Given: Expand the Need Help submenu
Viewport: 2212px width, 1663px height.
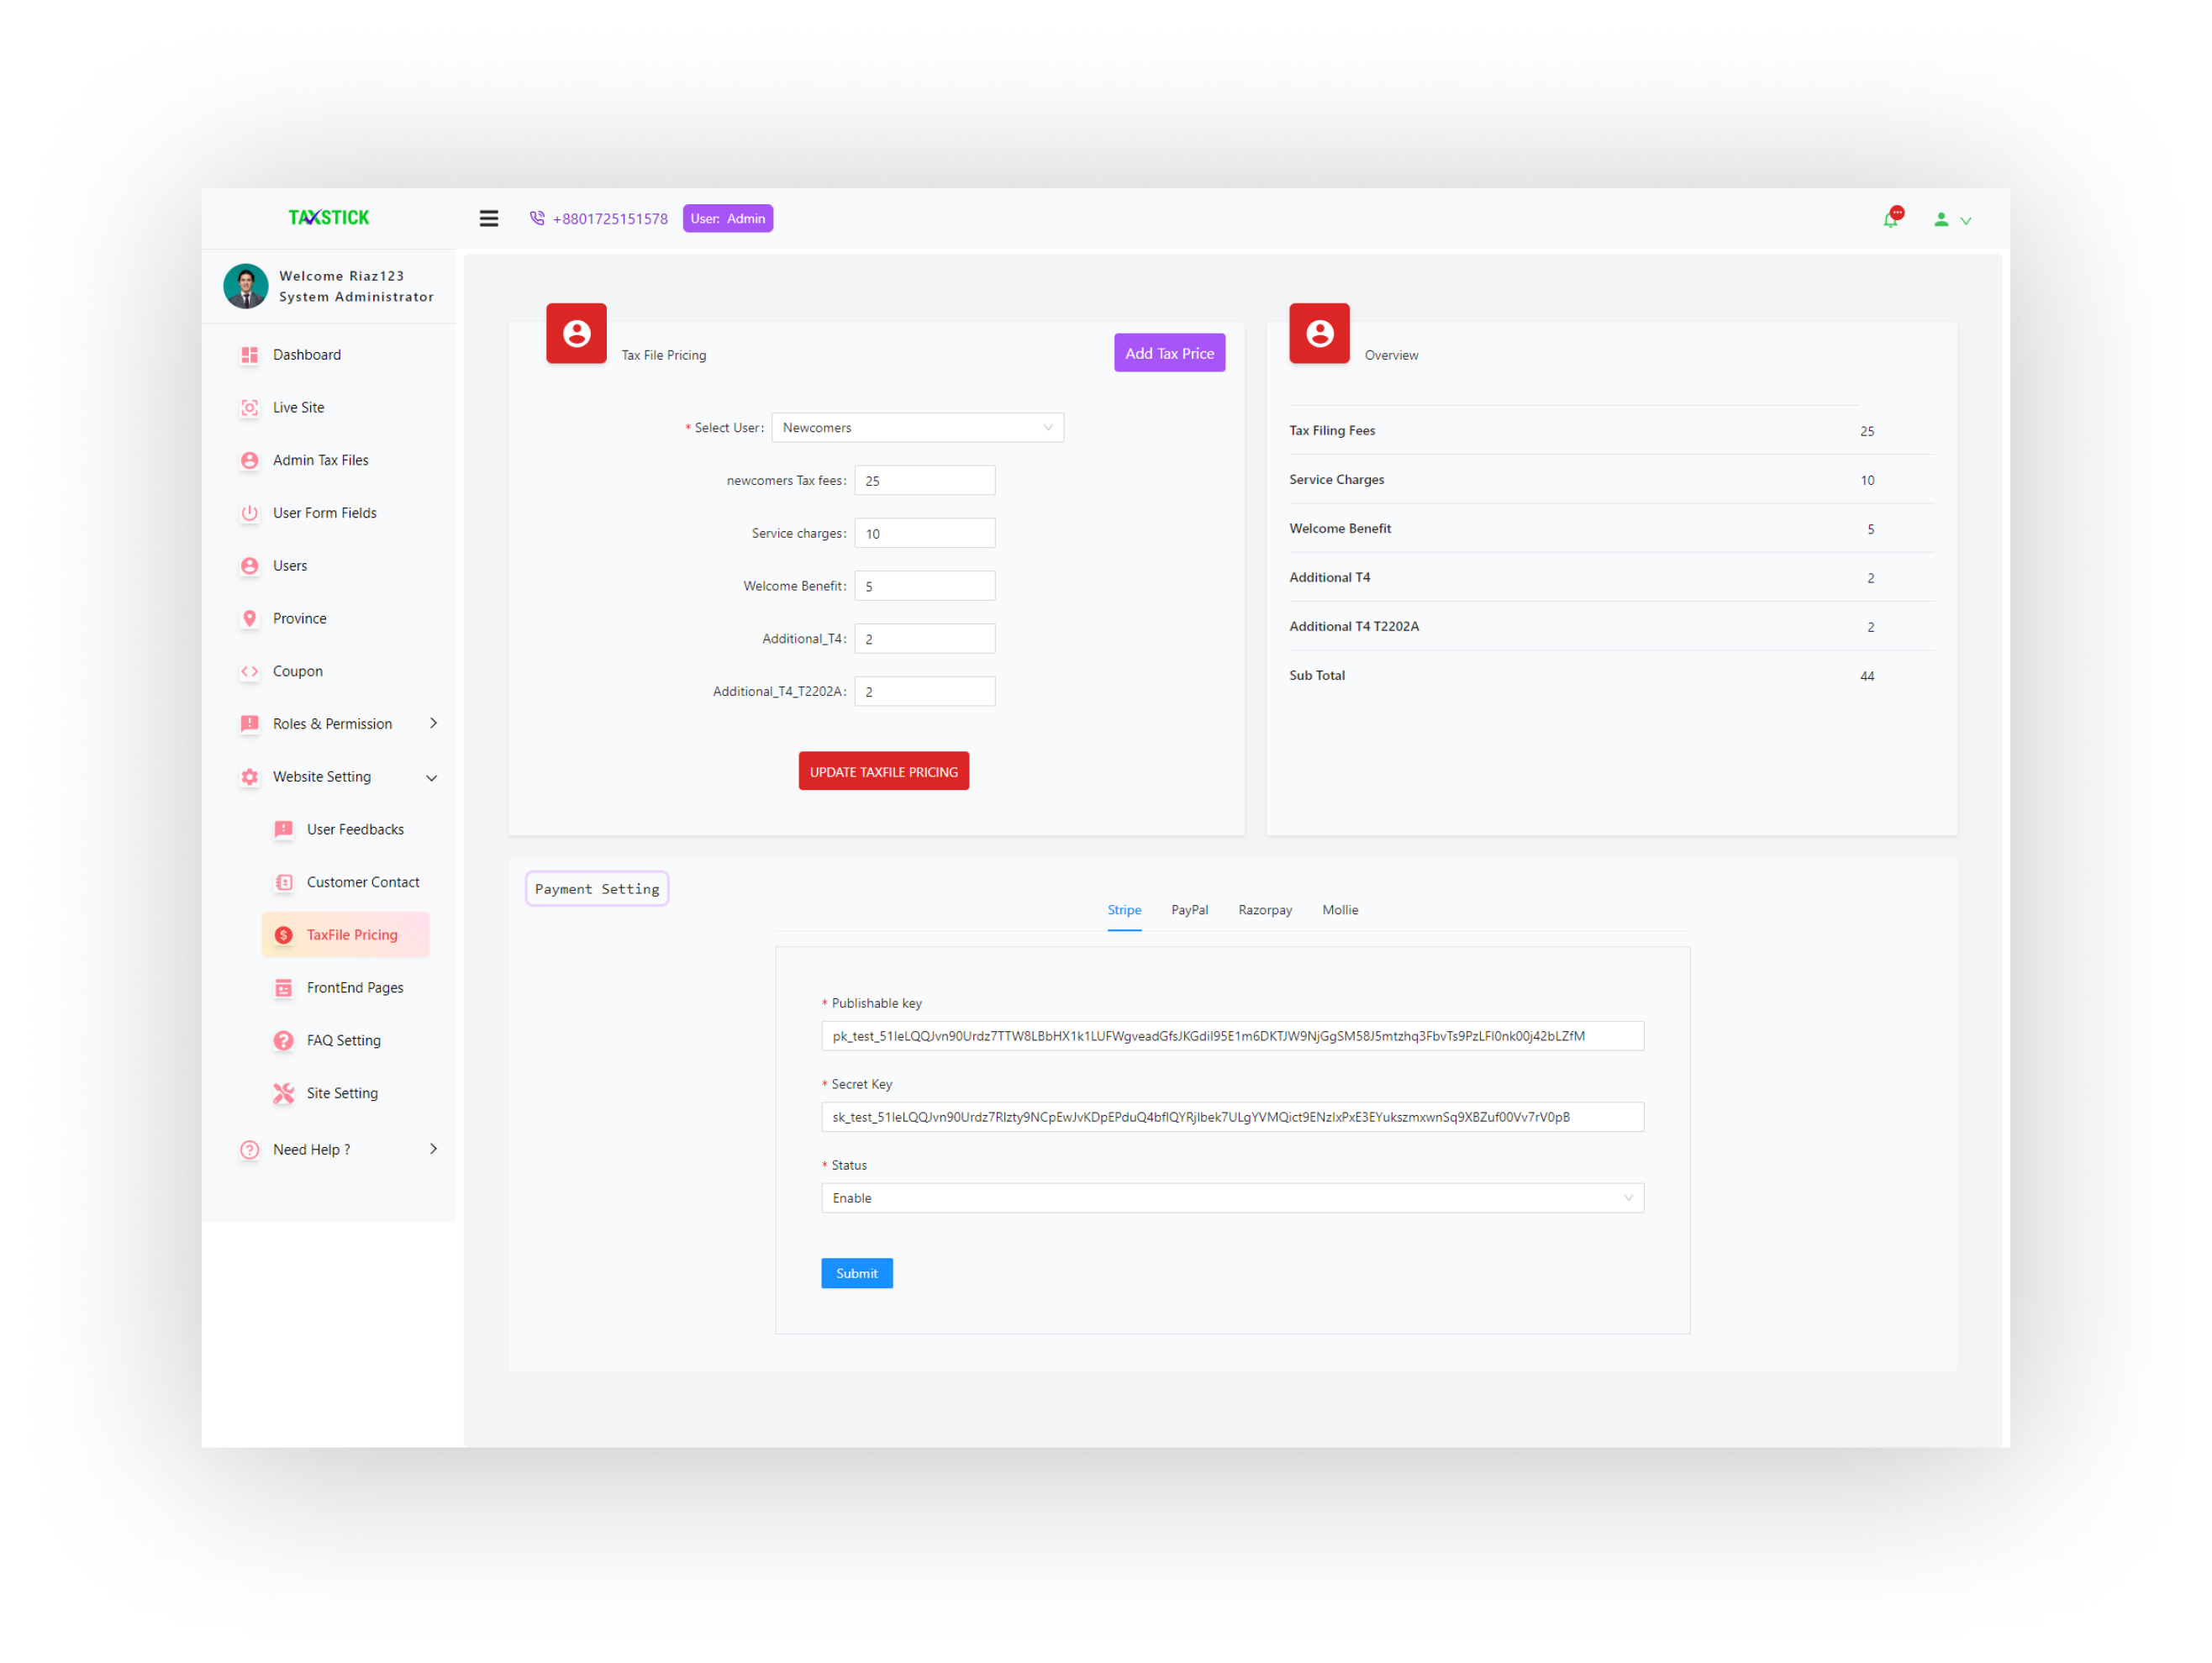Looking at the screenshot, I should point(433,1149).
